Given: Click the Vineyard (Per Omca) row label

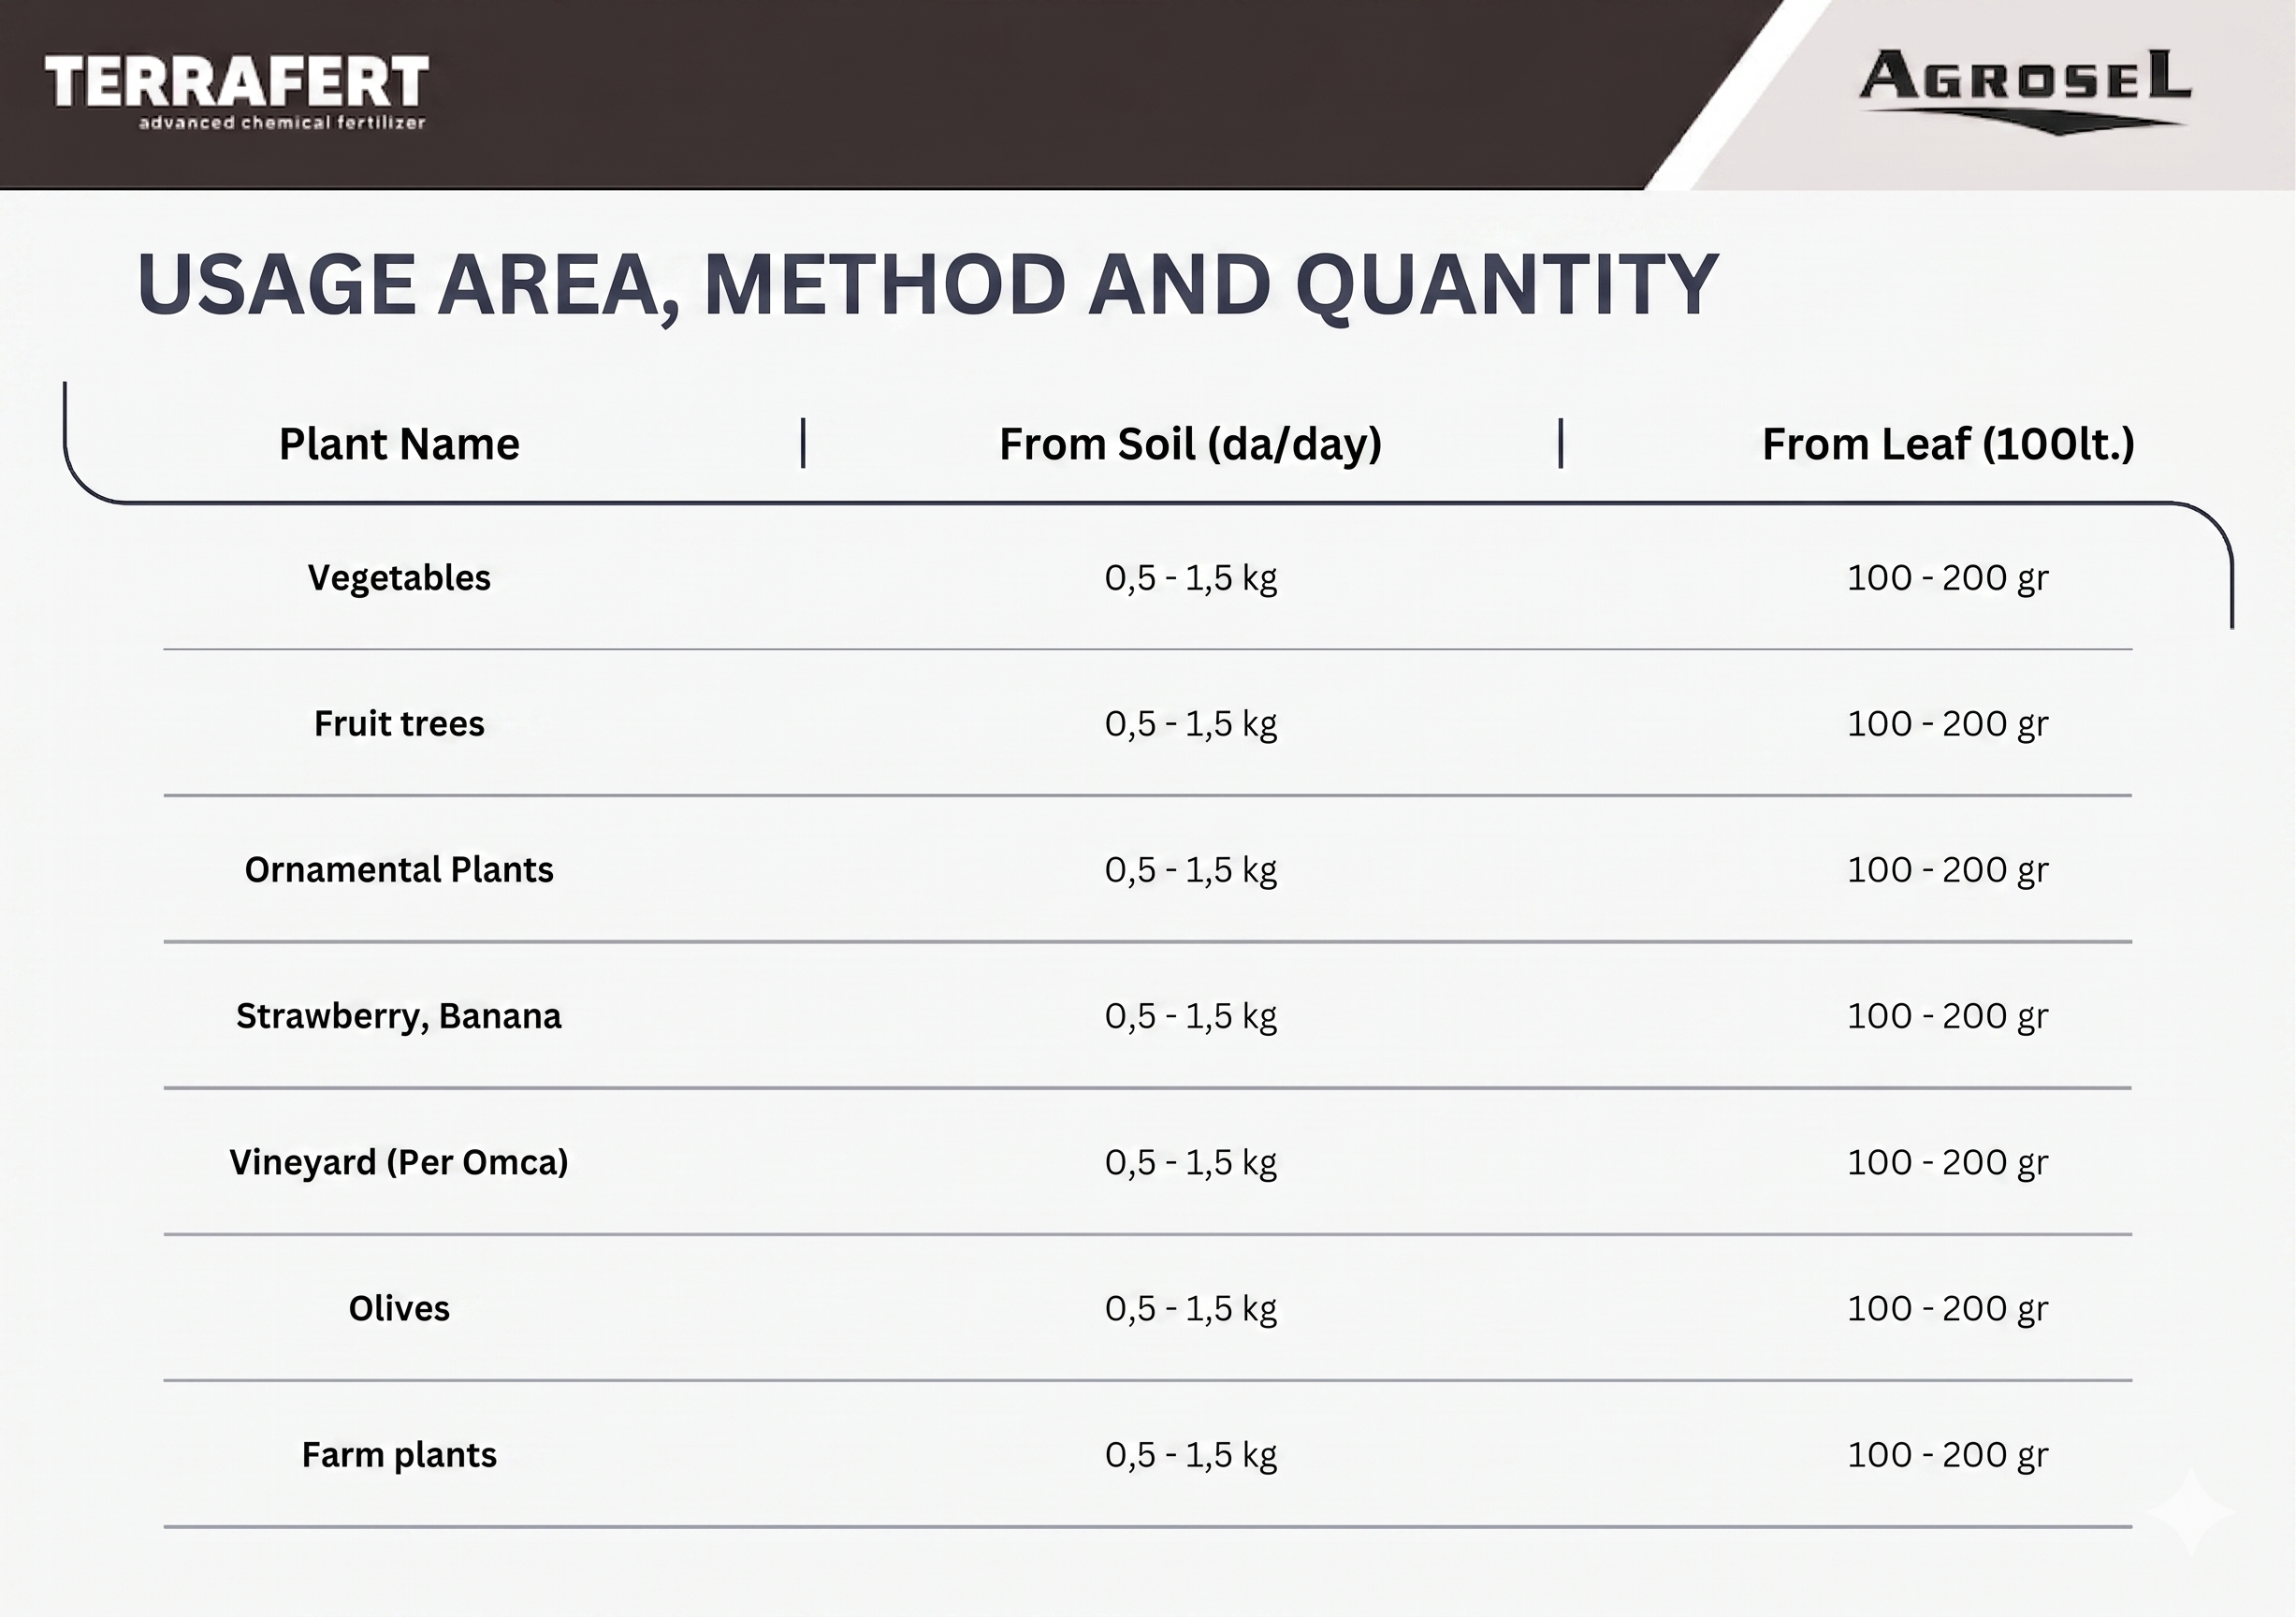Looking at the screenshot, I should [399, 1162].
